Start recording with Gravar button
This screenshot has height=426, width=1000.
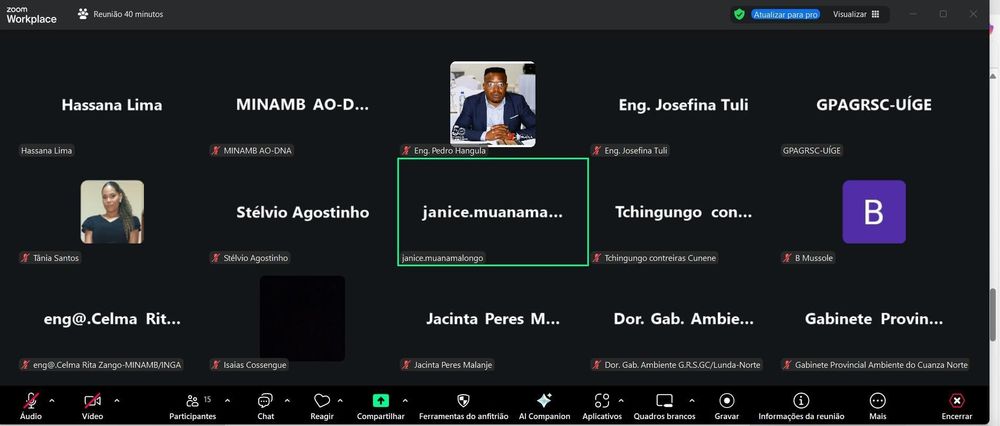[726, 404]
